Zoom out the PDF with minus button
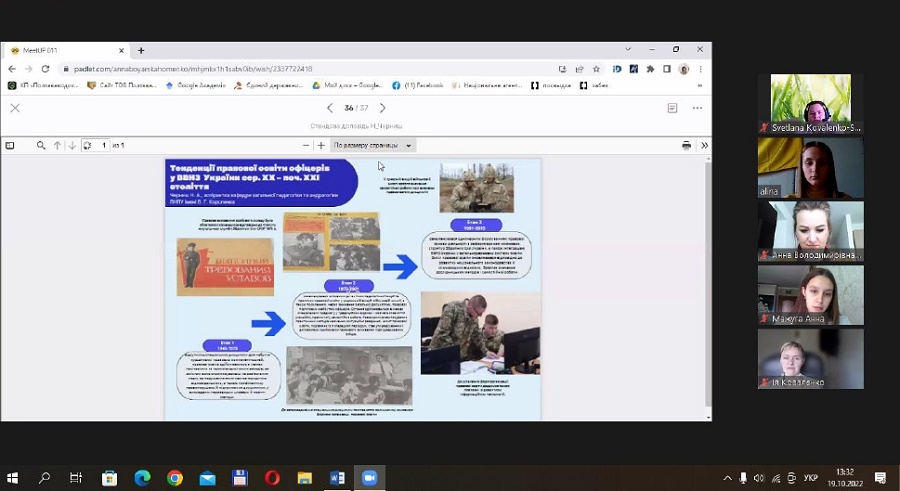This screenshot has width=900, height=491. (307, 145)
